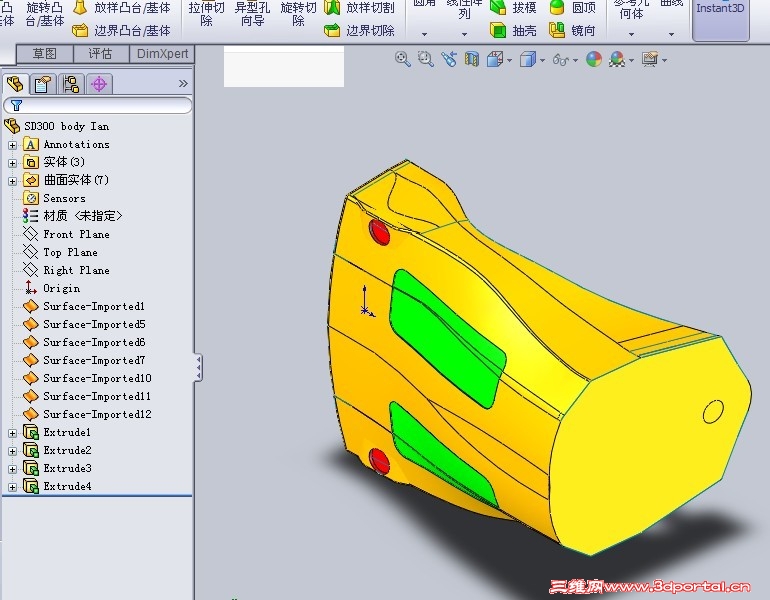This screenshot has height=600, width=770.
Task: Click the upper red circular face
Action: coord(379,232)
